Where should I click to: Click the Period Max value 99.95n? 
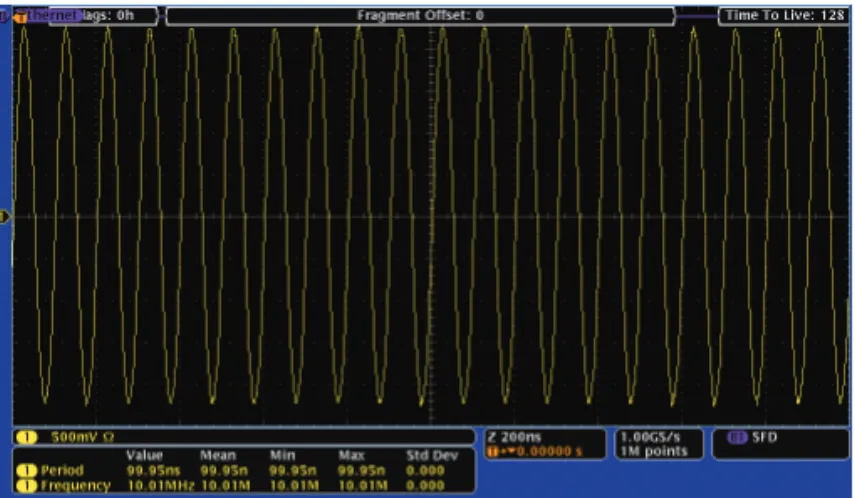[x=362, y=470]
